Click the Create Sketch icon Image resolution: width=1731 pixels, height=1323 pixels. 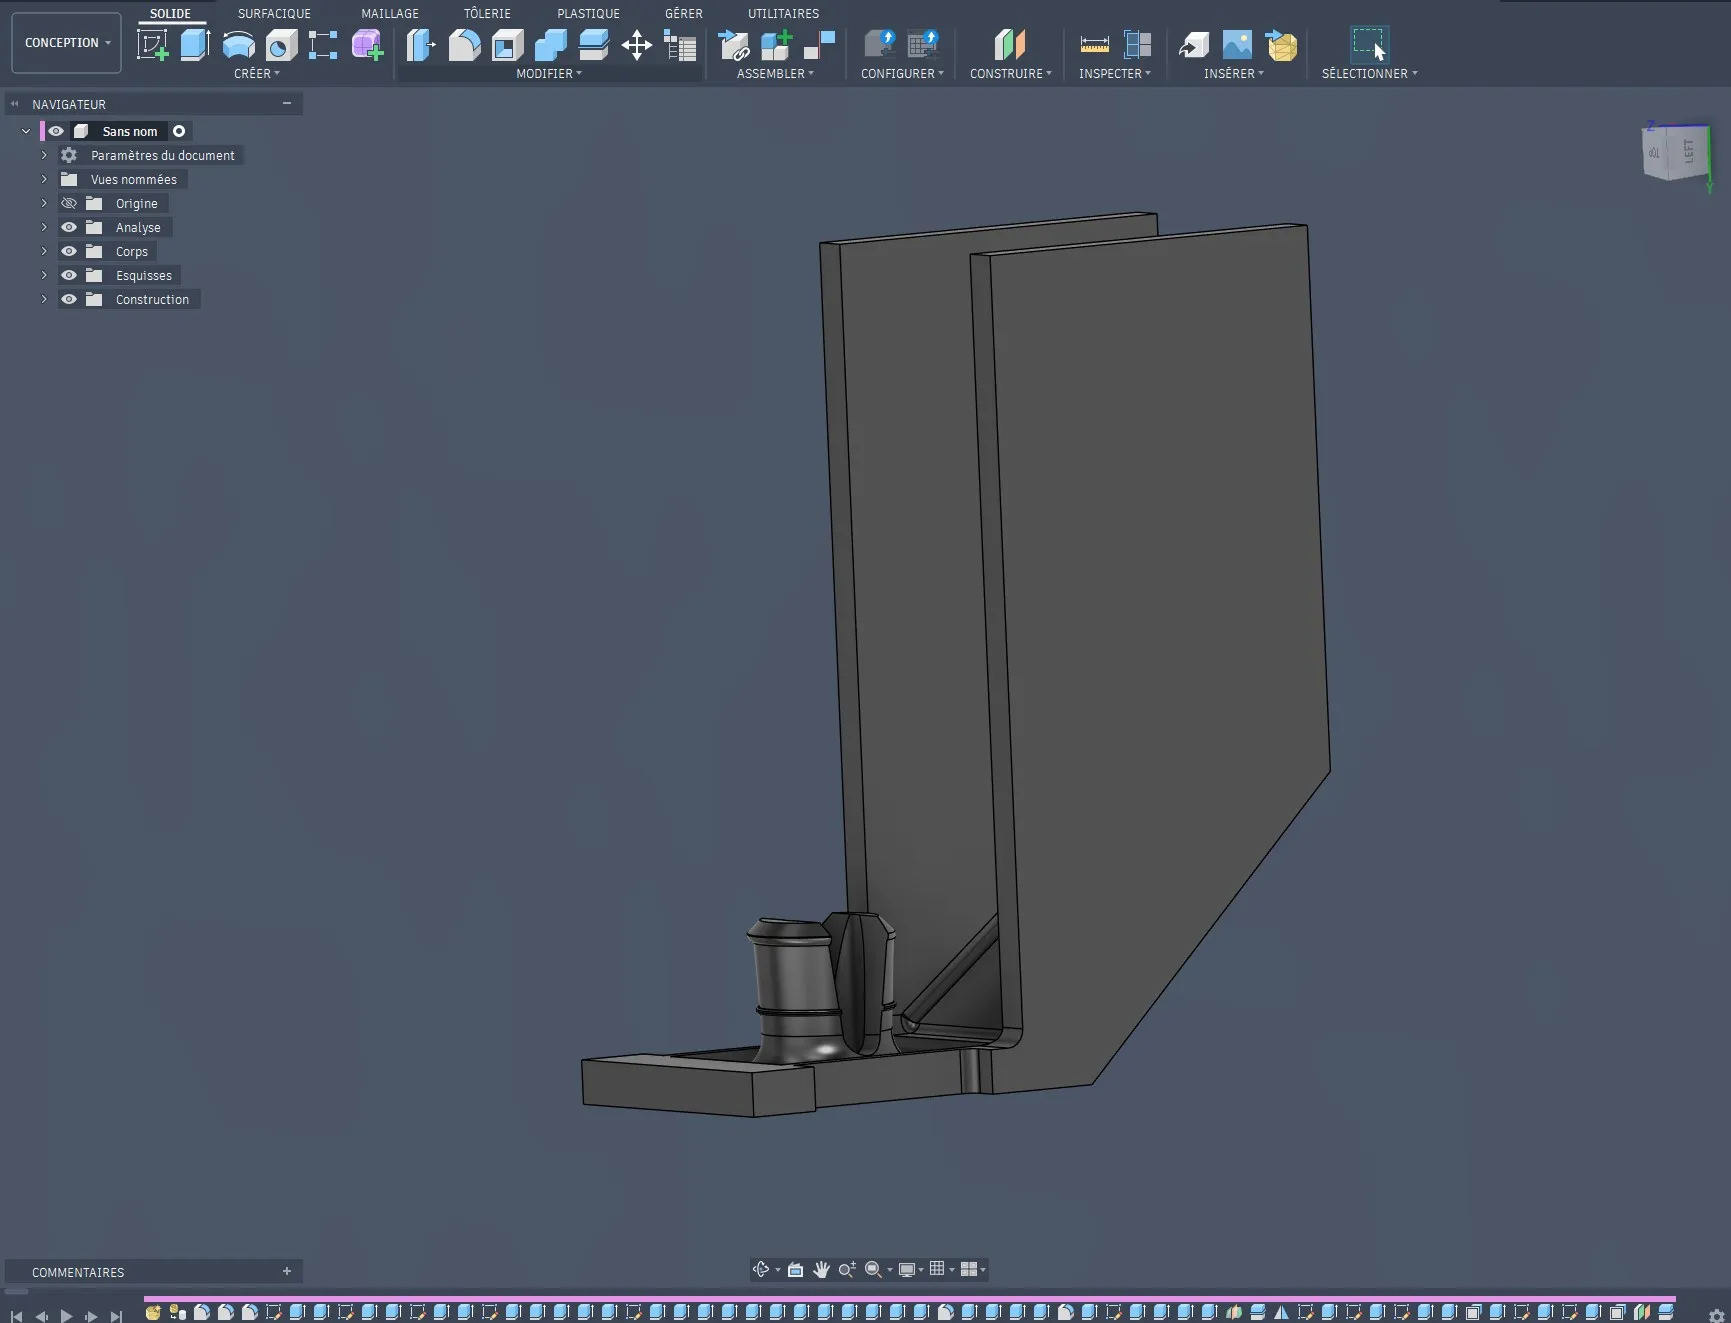152,45
